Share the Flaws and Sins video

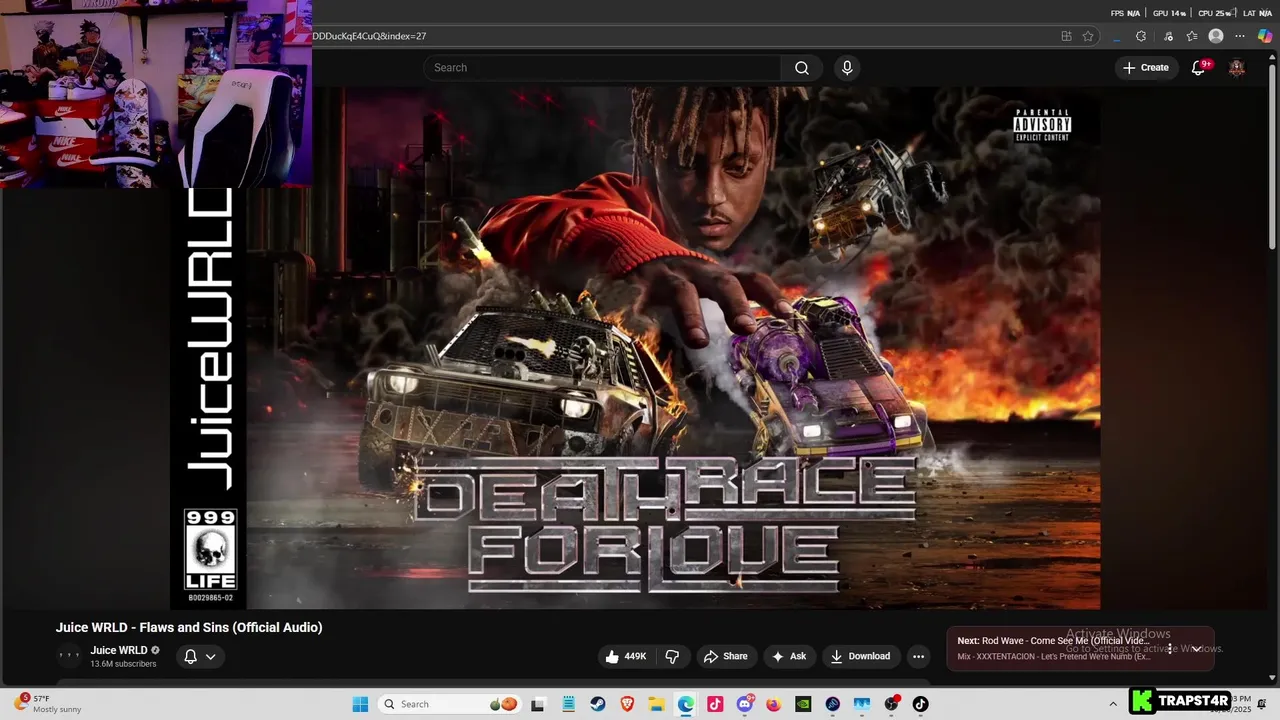pos(725,656)
